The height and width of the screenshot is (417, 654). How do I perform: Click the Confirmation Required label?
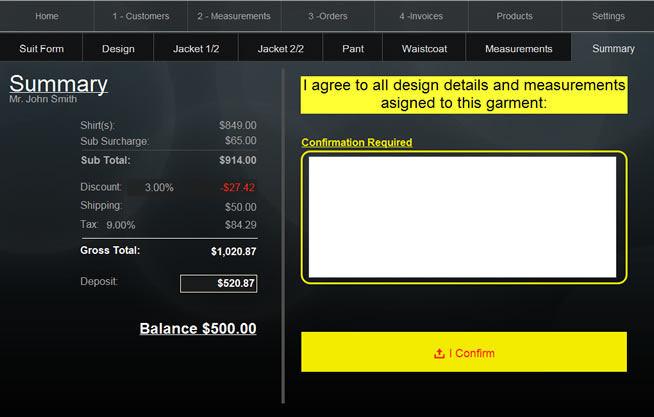coord(357,143)
